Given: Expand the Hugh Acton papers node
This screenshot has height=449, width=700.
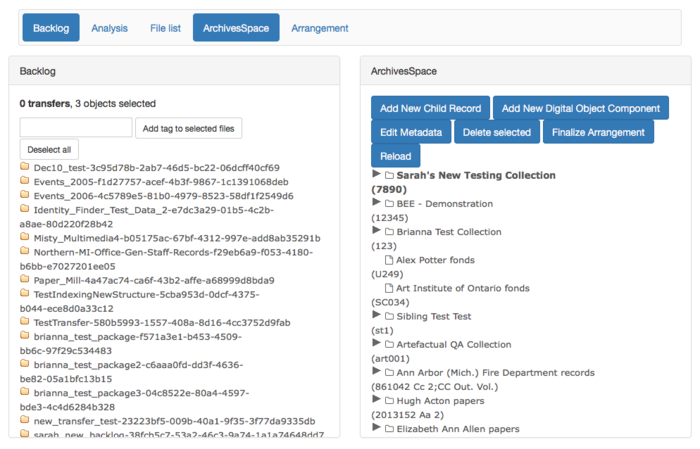Looking at the screenshot, I should (376, 400).
